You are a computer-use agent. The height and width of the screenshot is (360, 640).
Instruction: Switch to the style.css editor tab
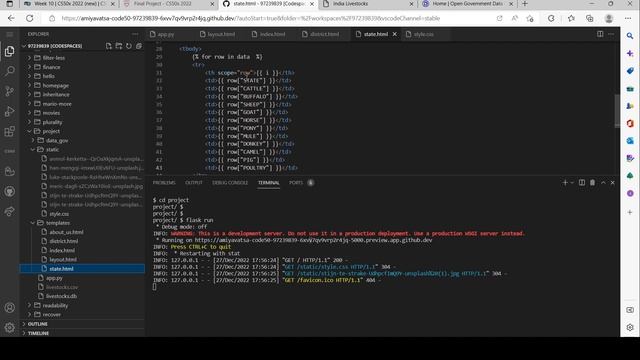tap(423, 34)
